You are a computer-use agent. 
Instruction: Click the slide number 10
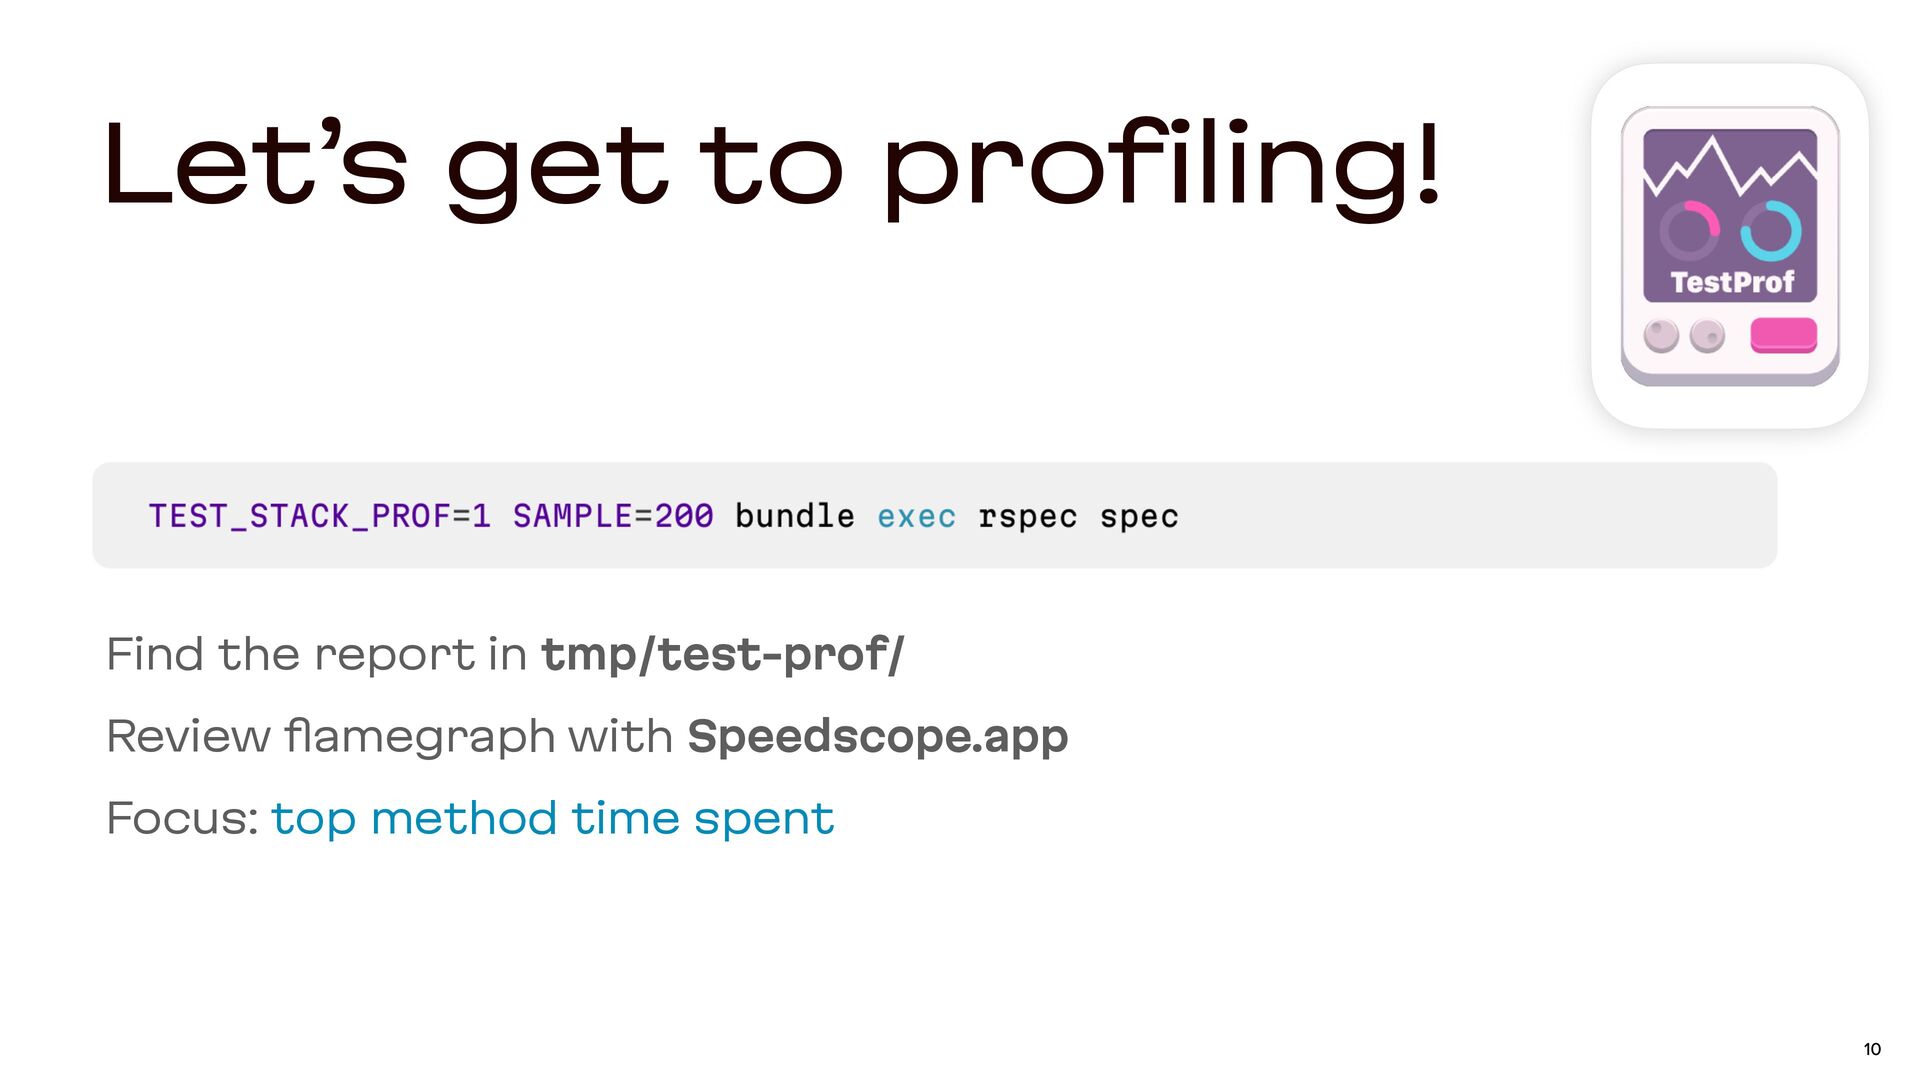(x=1872, y=1049)
